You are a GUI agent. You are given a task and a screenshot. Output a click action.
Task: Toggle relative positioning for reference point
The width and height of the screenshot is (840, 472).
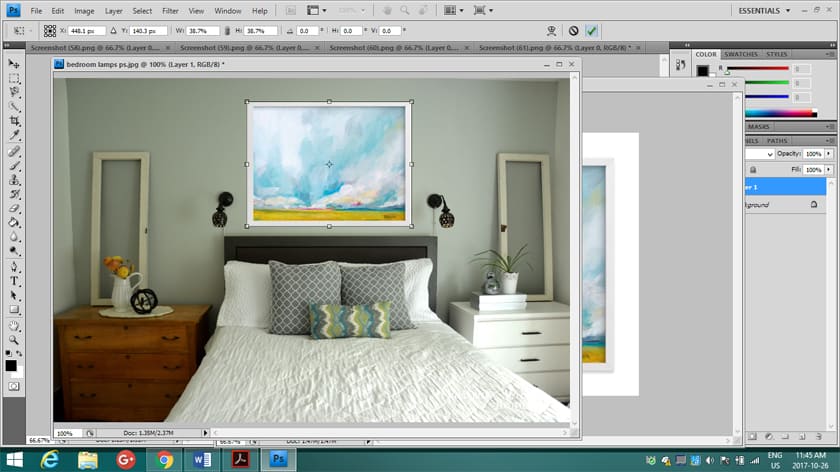click(x=114, y=31)
